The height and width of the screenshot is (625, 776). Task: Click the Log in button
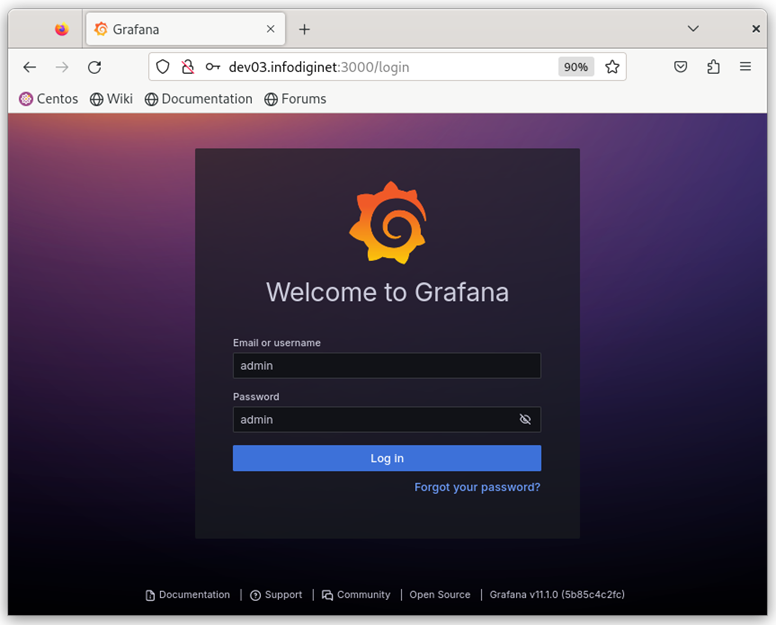coord(387,458)
